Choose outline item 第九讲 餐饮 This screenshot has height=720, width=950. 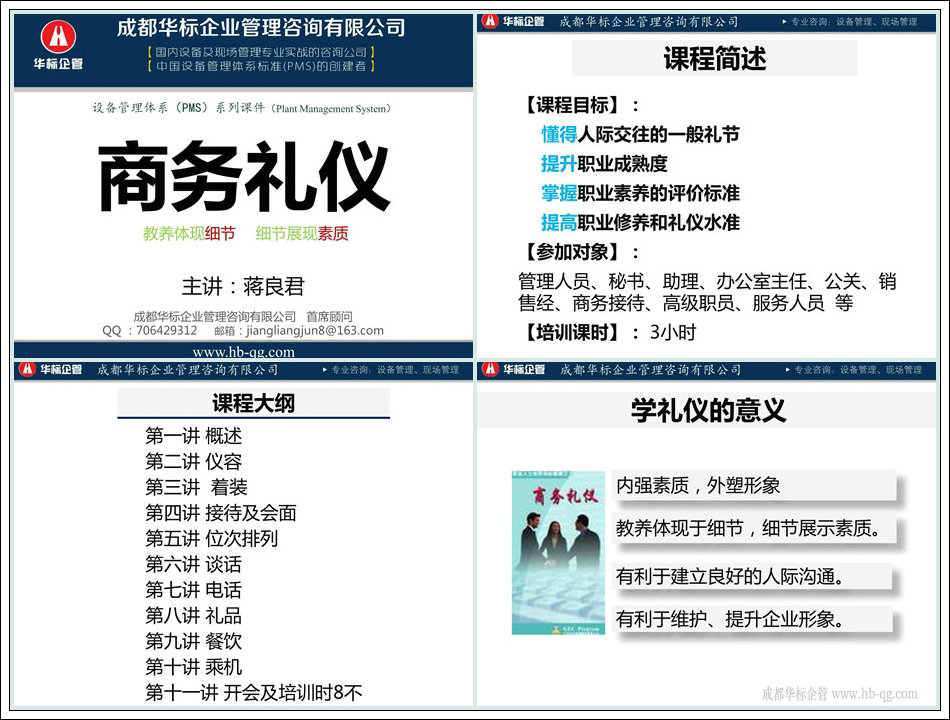coord(193,641)
